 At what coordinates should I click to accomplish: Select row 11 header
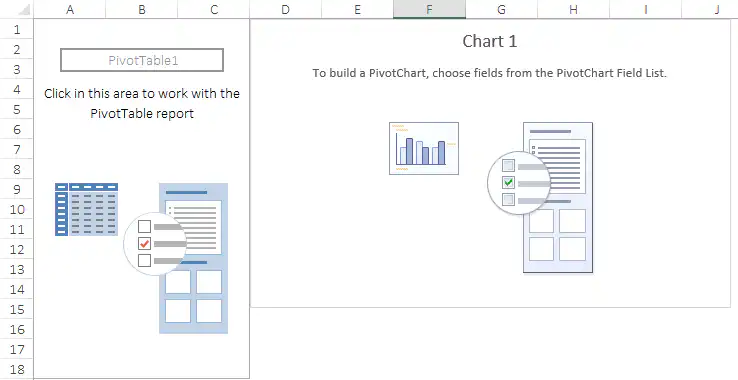pyautogui.click(x=17, y=229)
